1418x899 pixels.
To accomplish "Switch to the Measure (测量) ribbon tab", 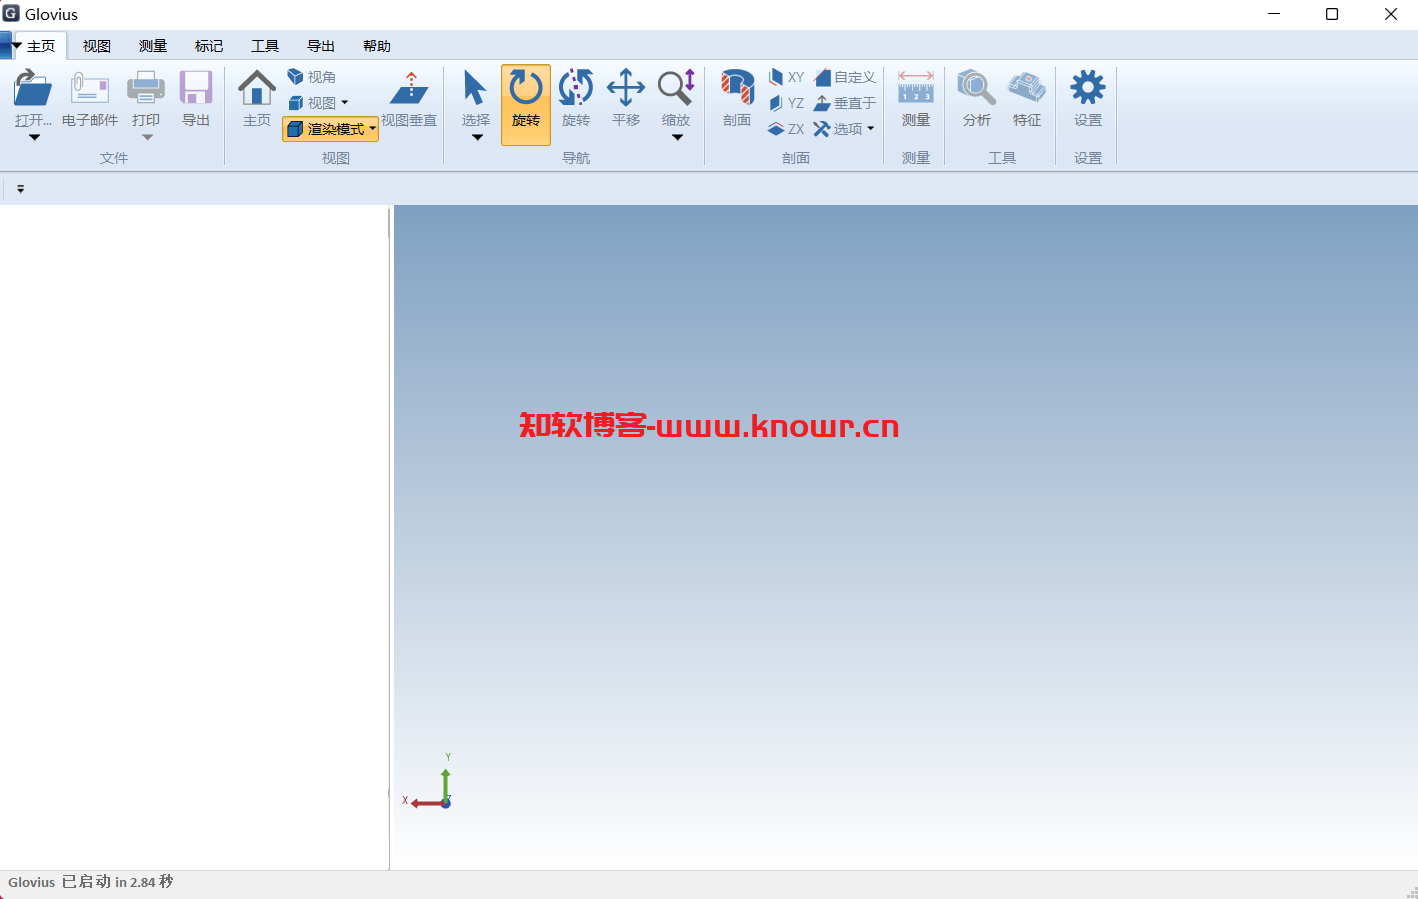I will 153,46.
